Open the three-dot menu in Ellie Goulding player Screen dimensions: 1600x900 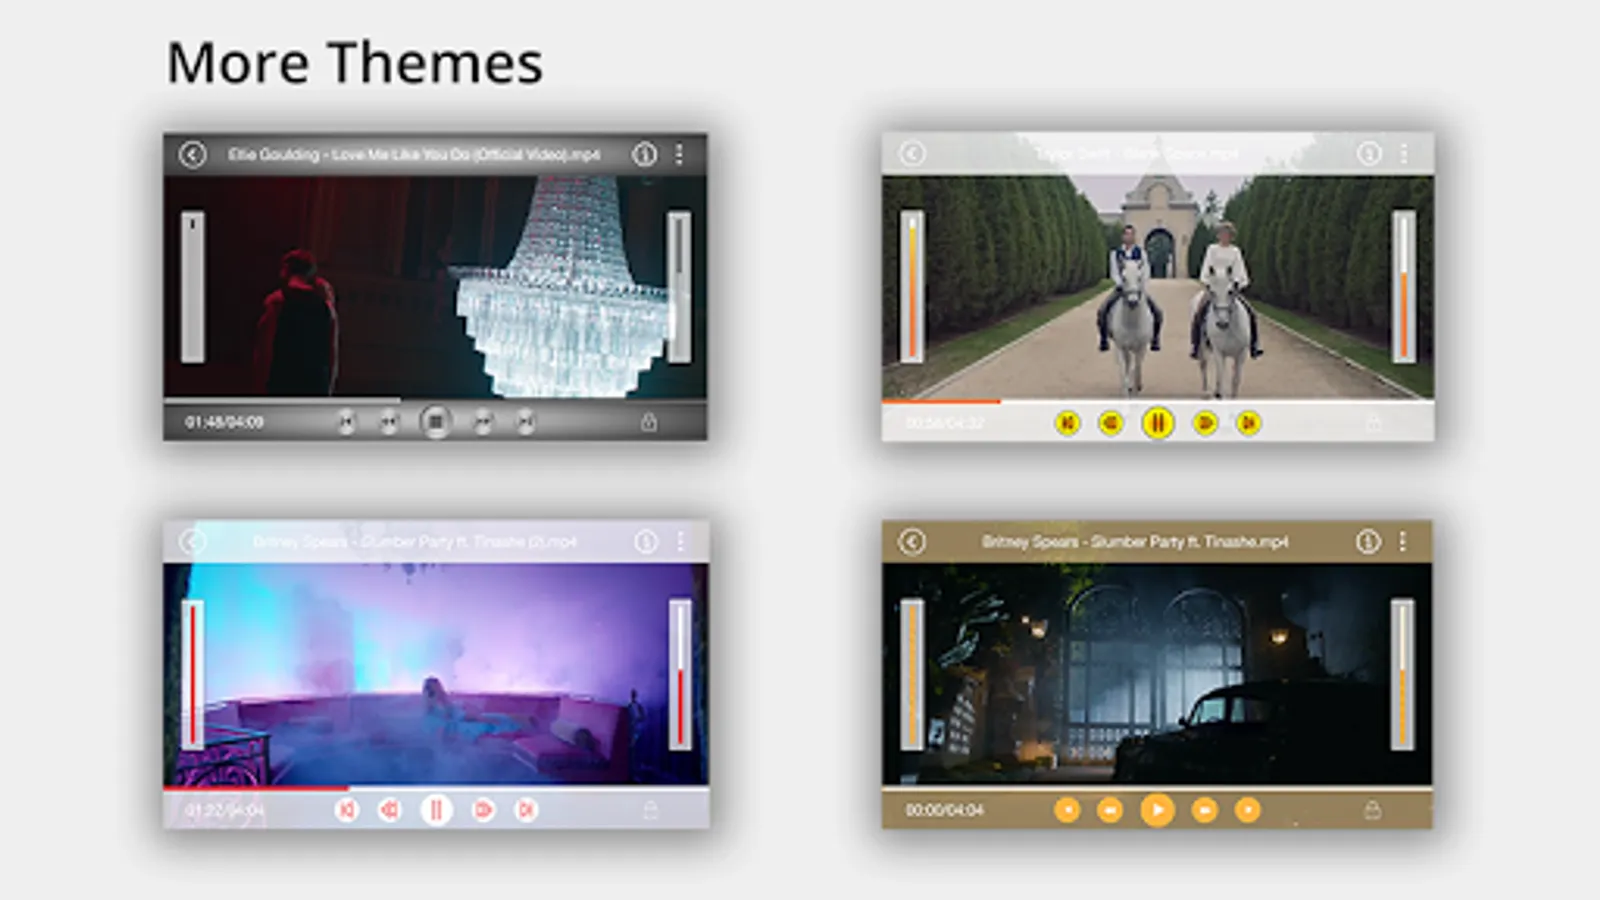[x=679, y=154]
